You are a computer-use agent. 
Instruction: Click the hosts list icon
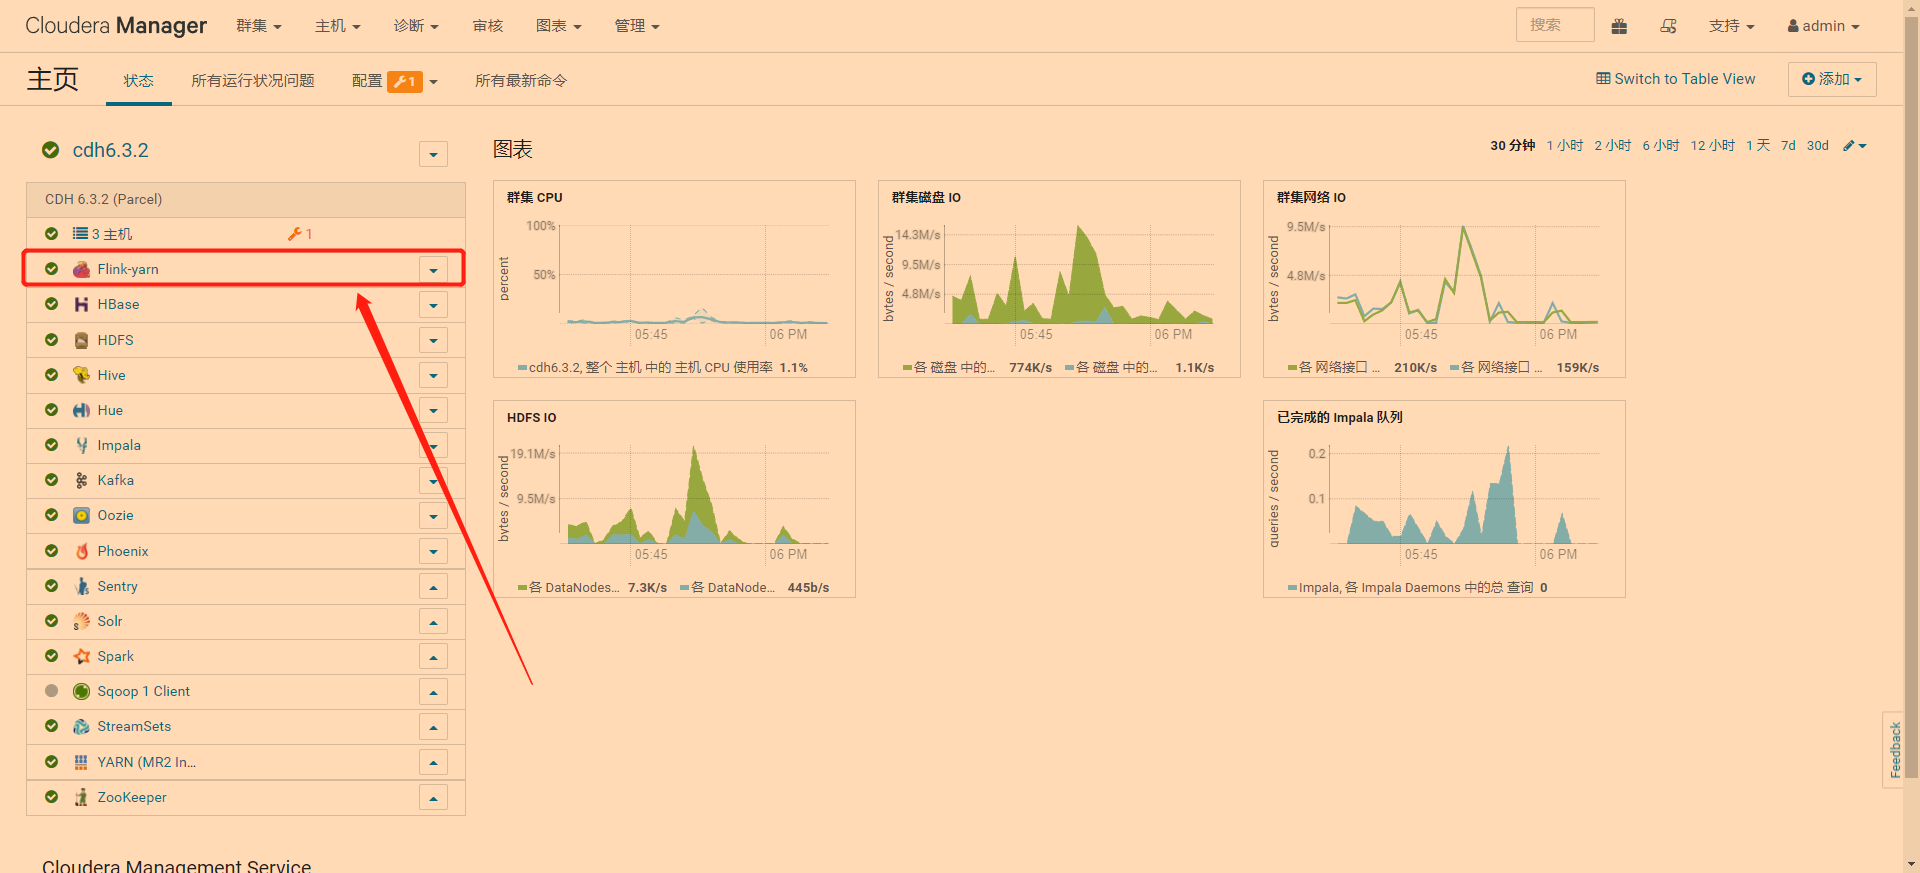point(80,234)
